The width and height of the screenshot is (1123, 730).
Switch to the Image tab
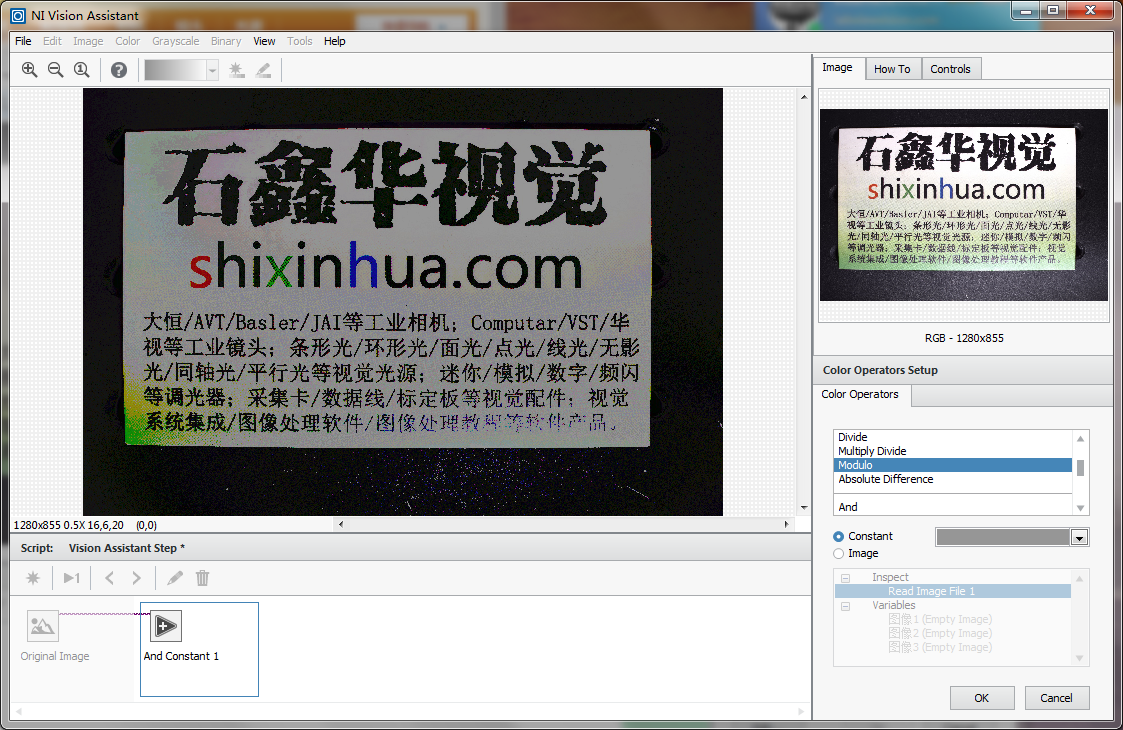pos(837,67)
